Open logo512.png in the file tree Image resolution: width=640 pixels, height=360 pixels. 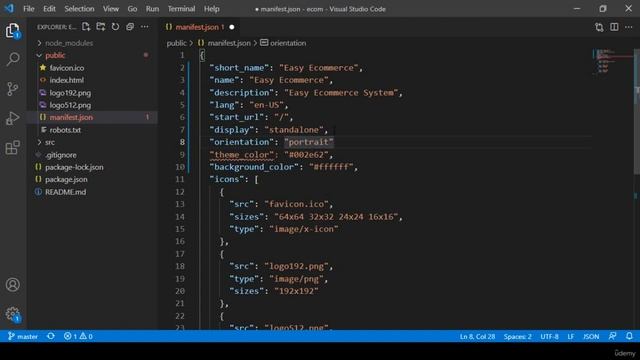click(70, 105)
